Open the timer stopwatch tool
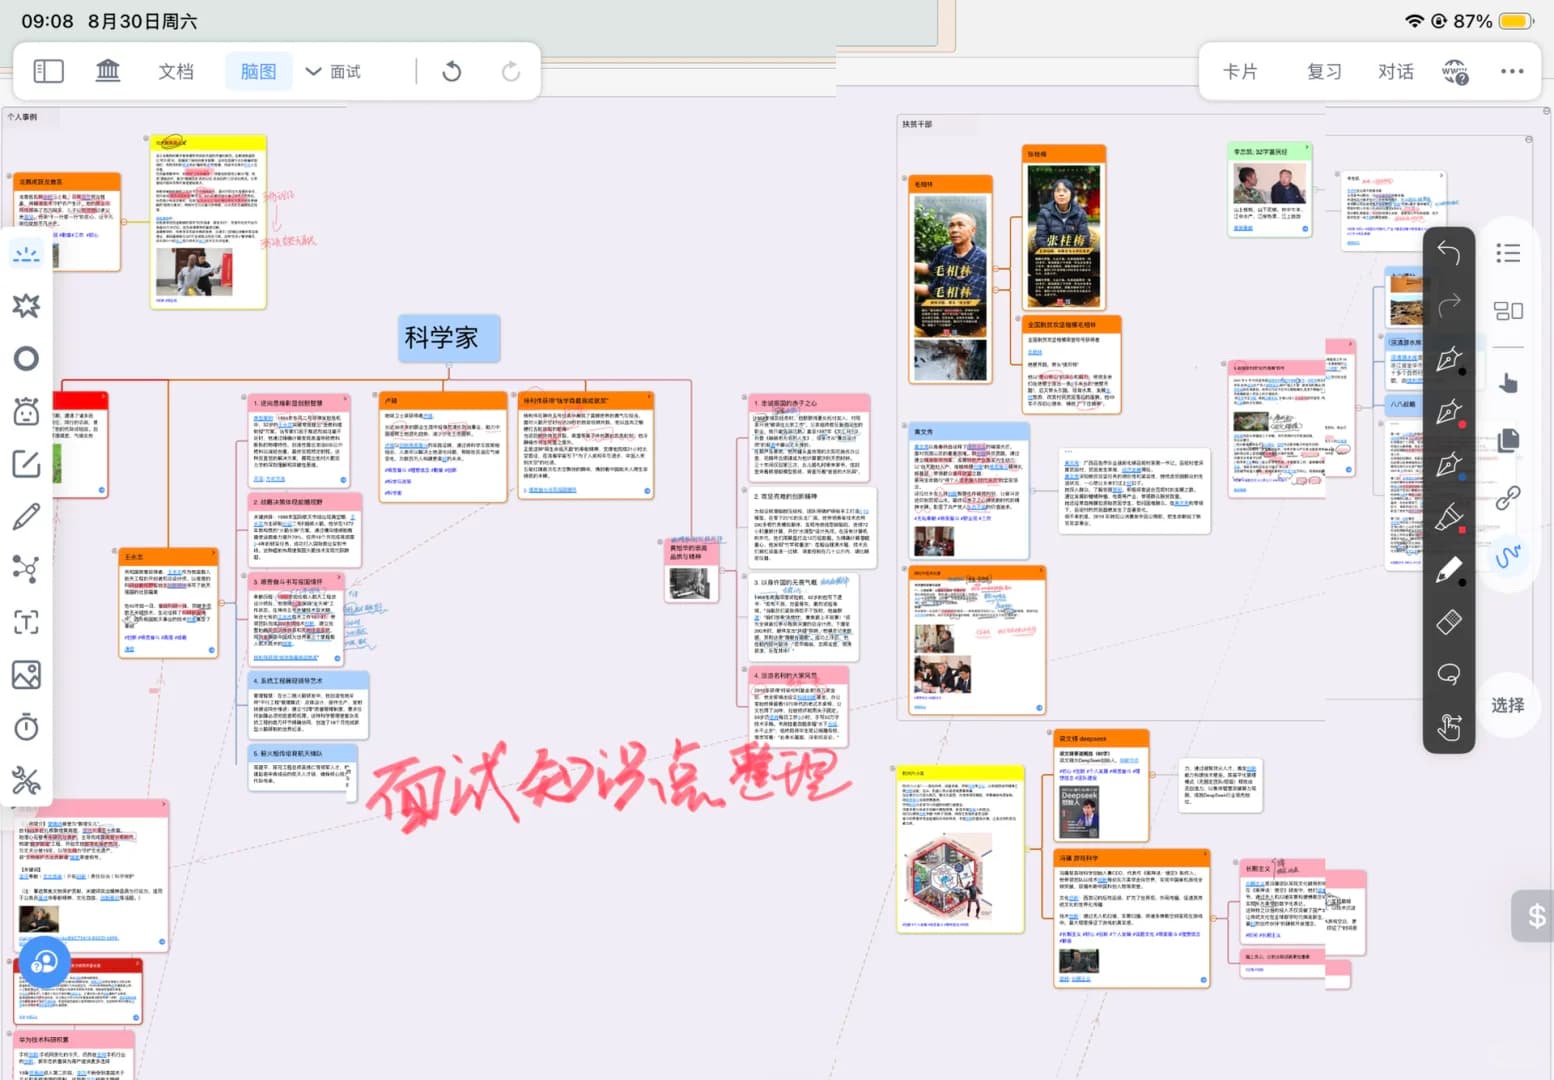Image resolution: width=1554 pixels, height=1080 pixels. tap(26, 727)
